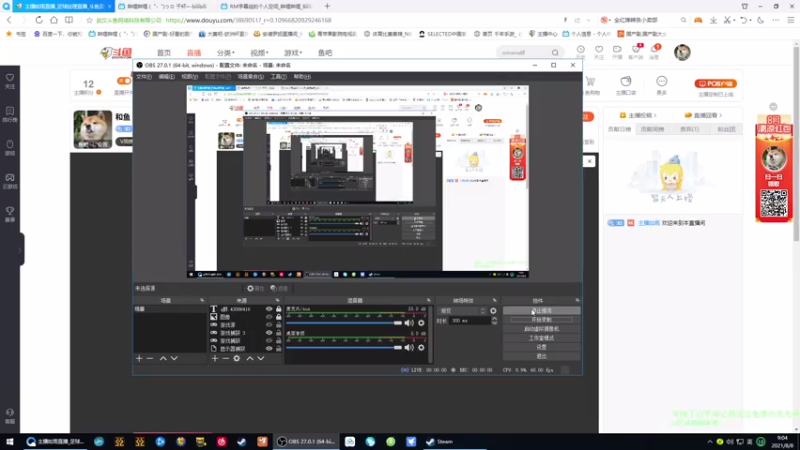The image size is (800, 450).
Task: Click the Exit button in OBS controls
Action: coord(541,357)
